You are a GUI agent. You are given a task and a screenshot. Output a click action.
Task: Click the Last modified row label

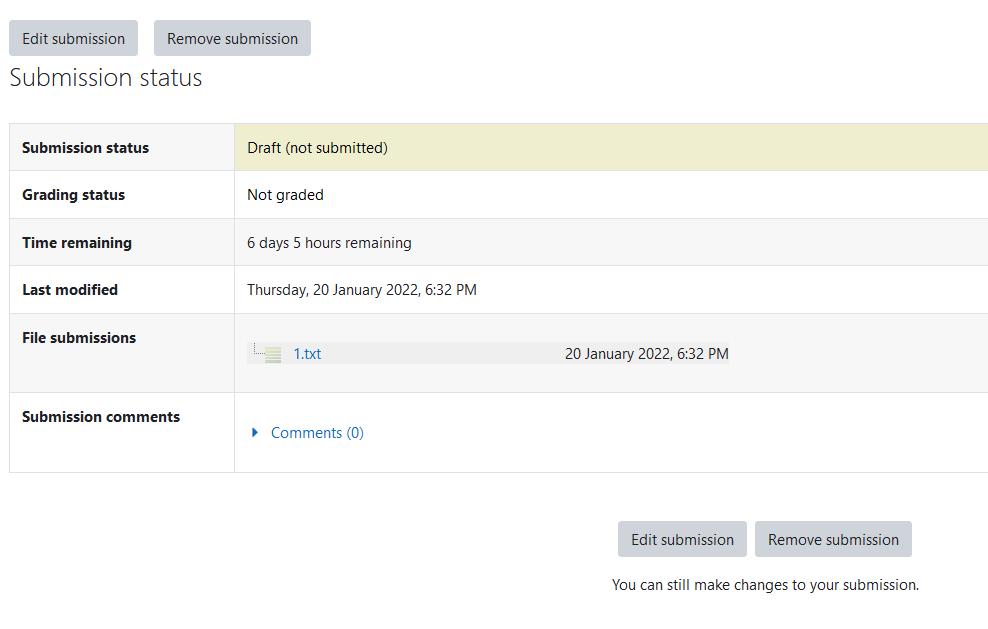tap(70, 290)
